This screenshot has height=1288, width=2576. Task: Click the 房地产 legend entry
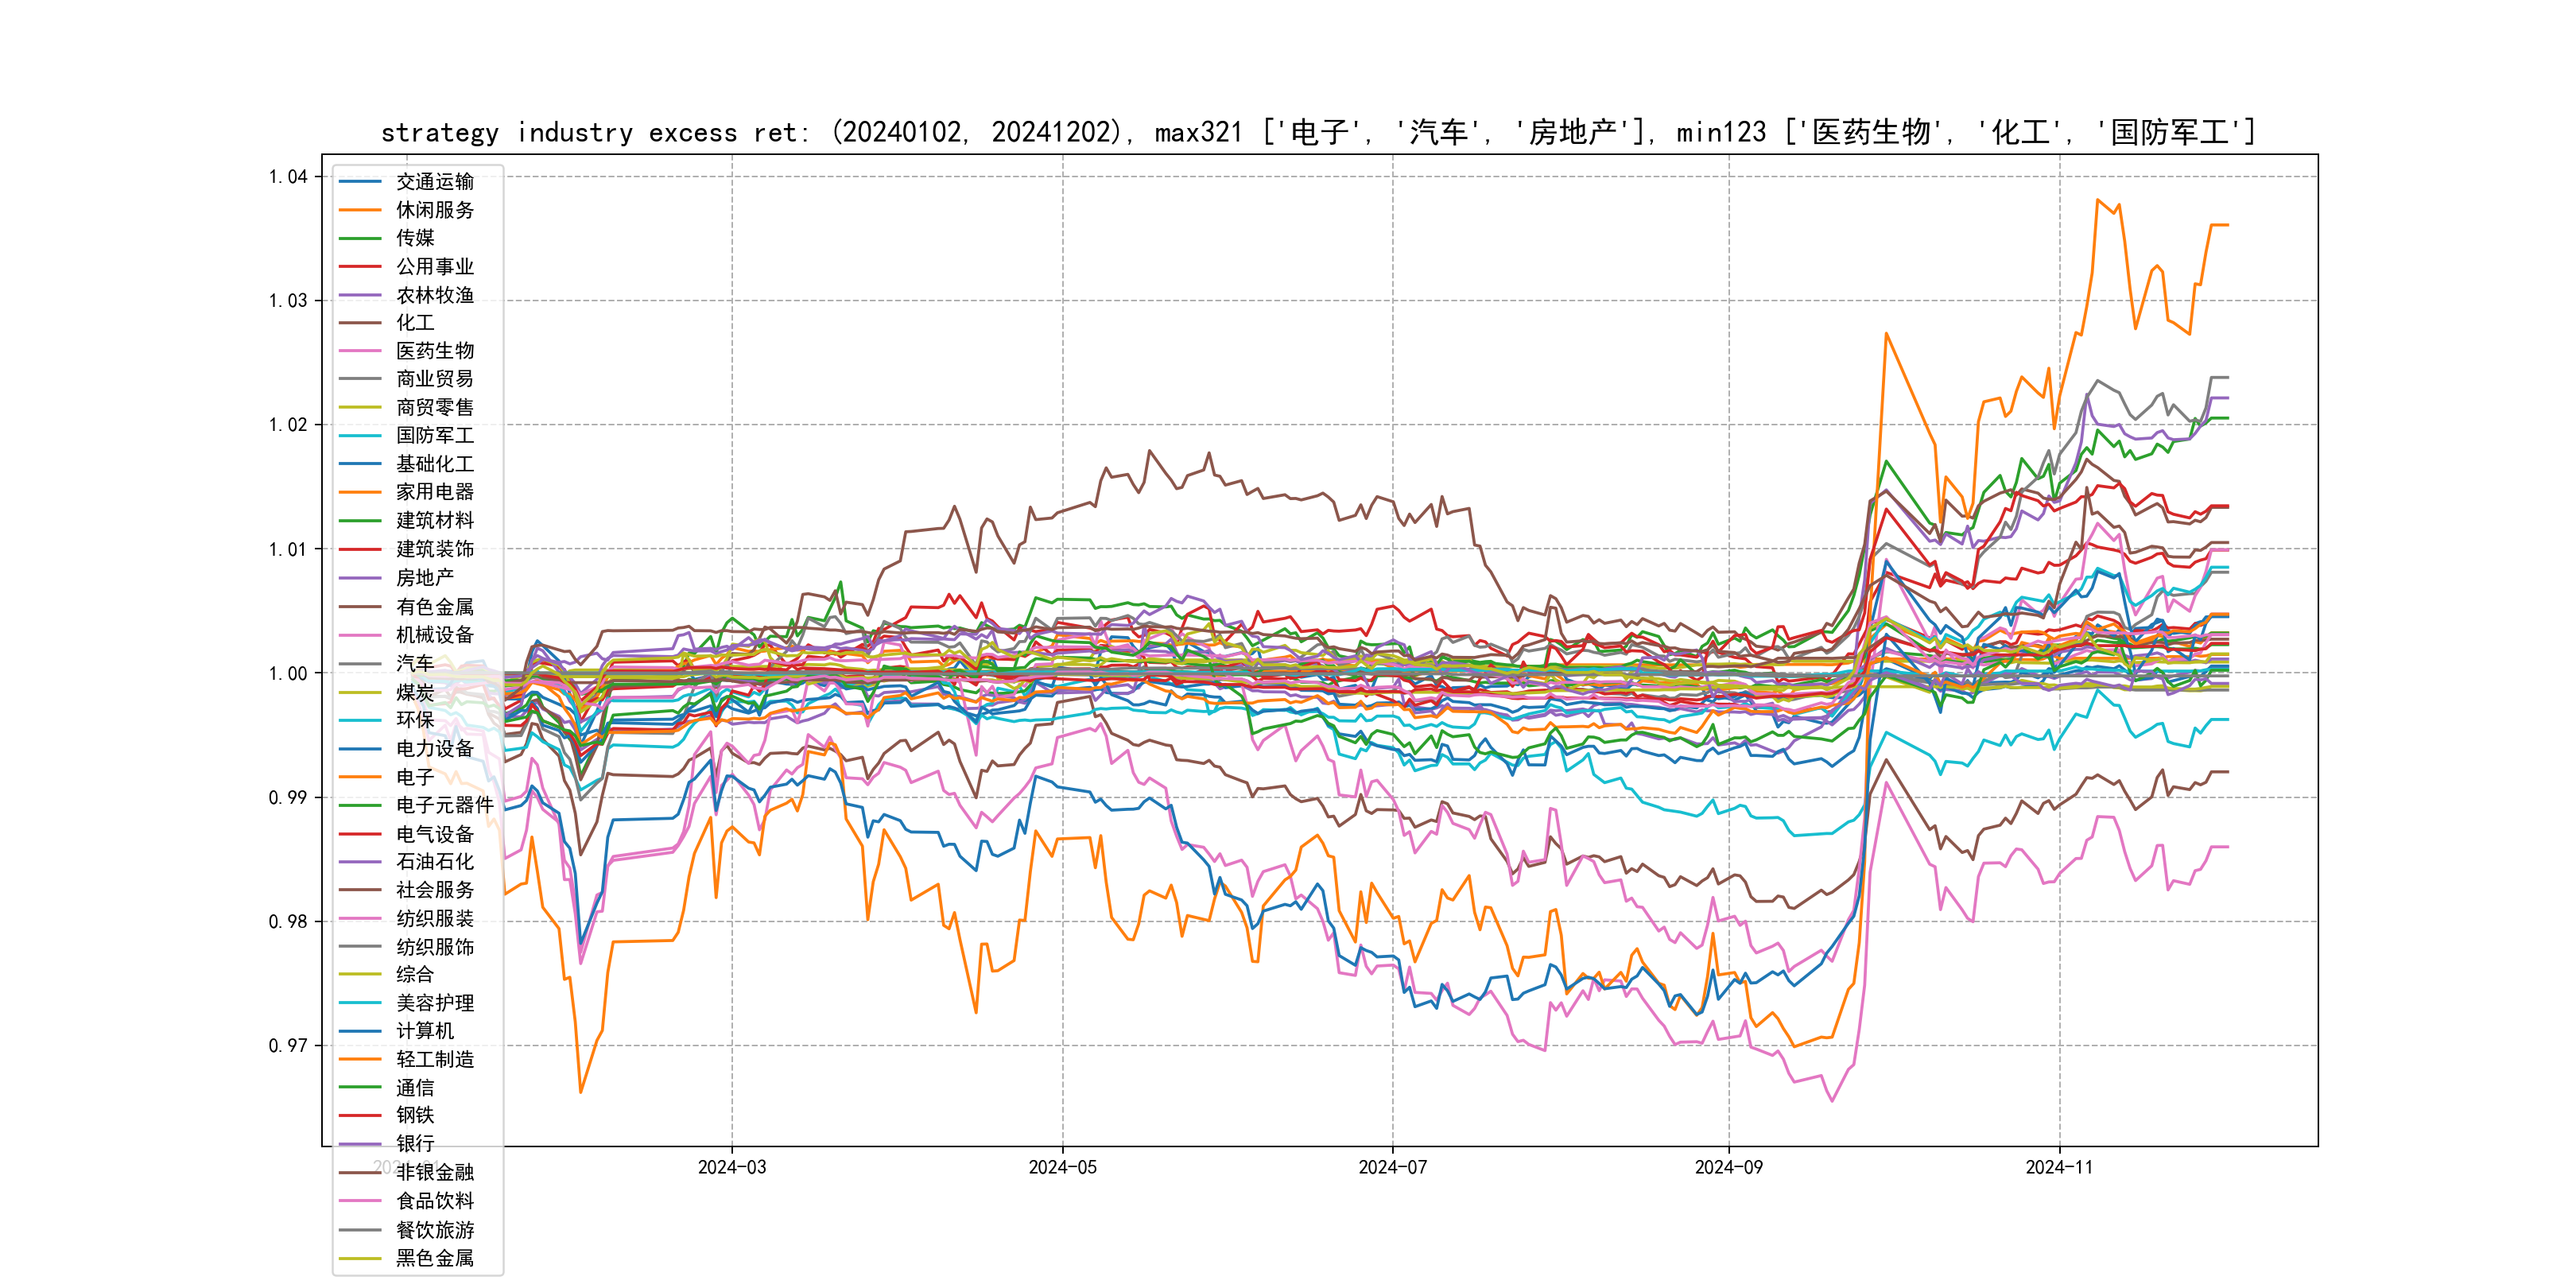424,577
